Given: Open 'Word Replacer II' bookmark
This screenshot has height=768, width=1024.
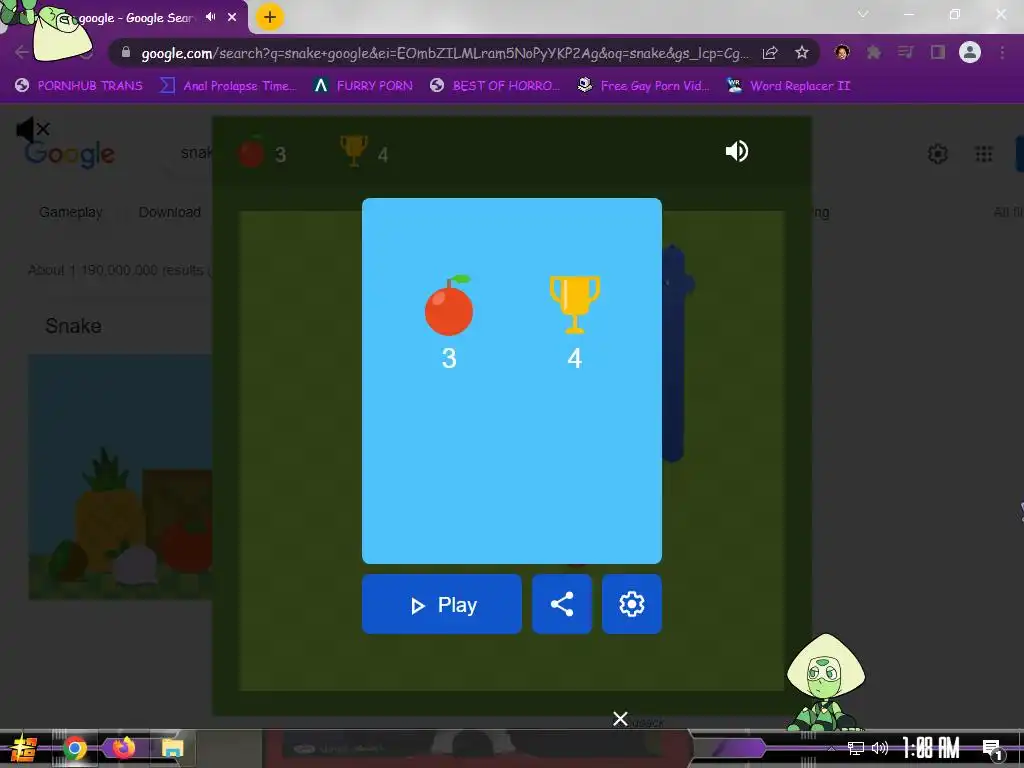Looking at the screenshot, I should tap(788, 86).
